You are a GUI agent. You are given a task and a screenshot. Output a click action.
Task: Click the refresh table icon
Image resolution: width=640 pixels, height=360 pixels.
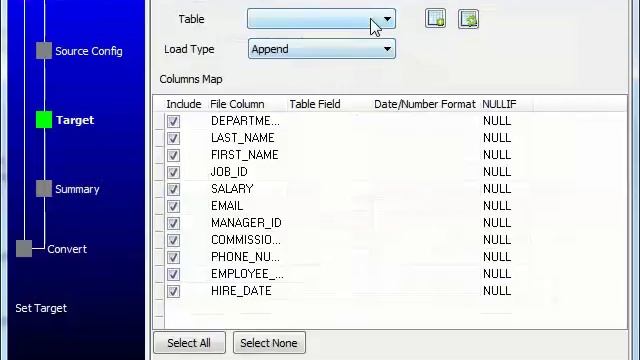click(x=468, y=19)
